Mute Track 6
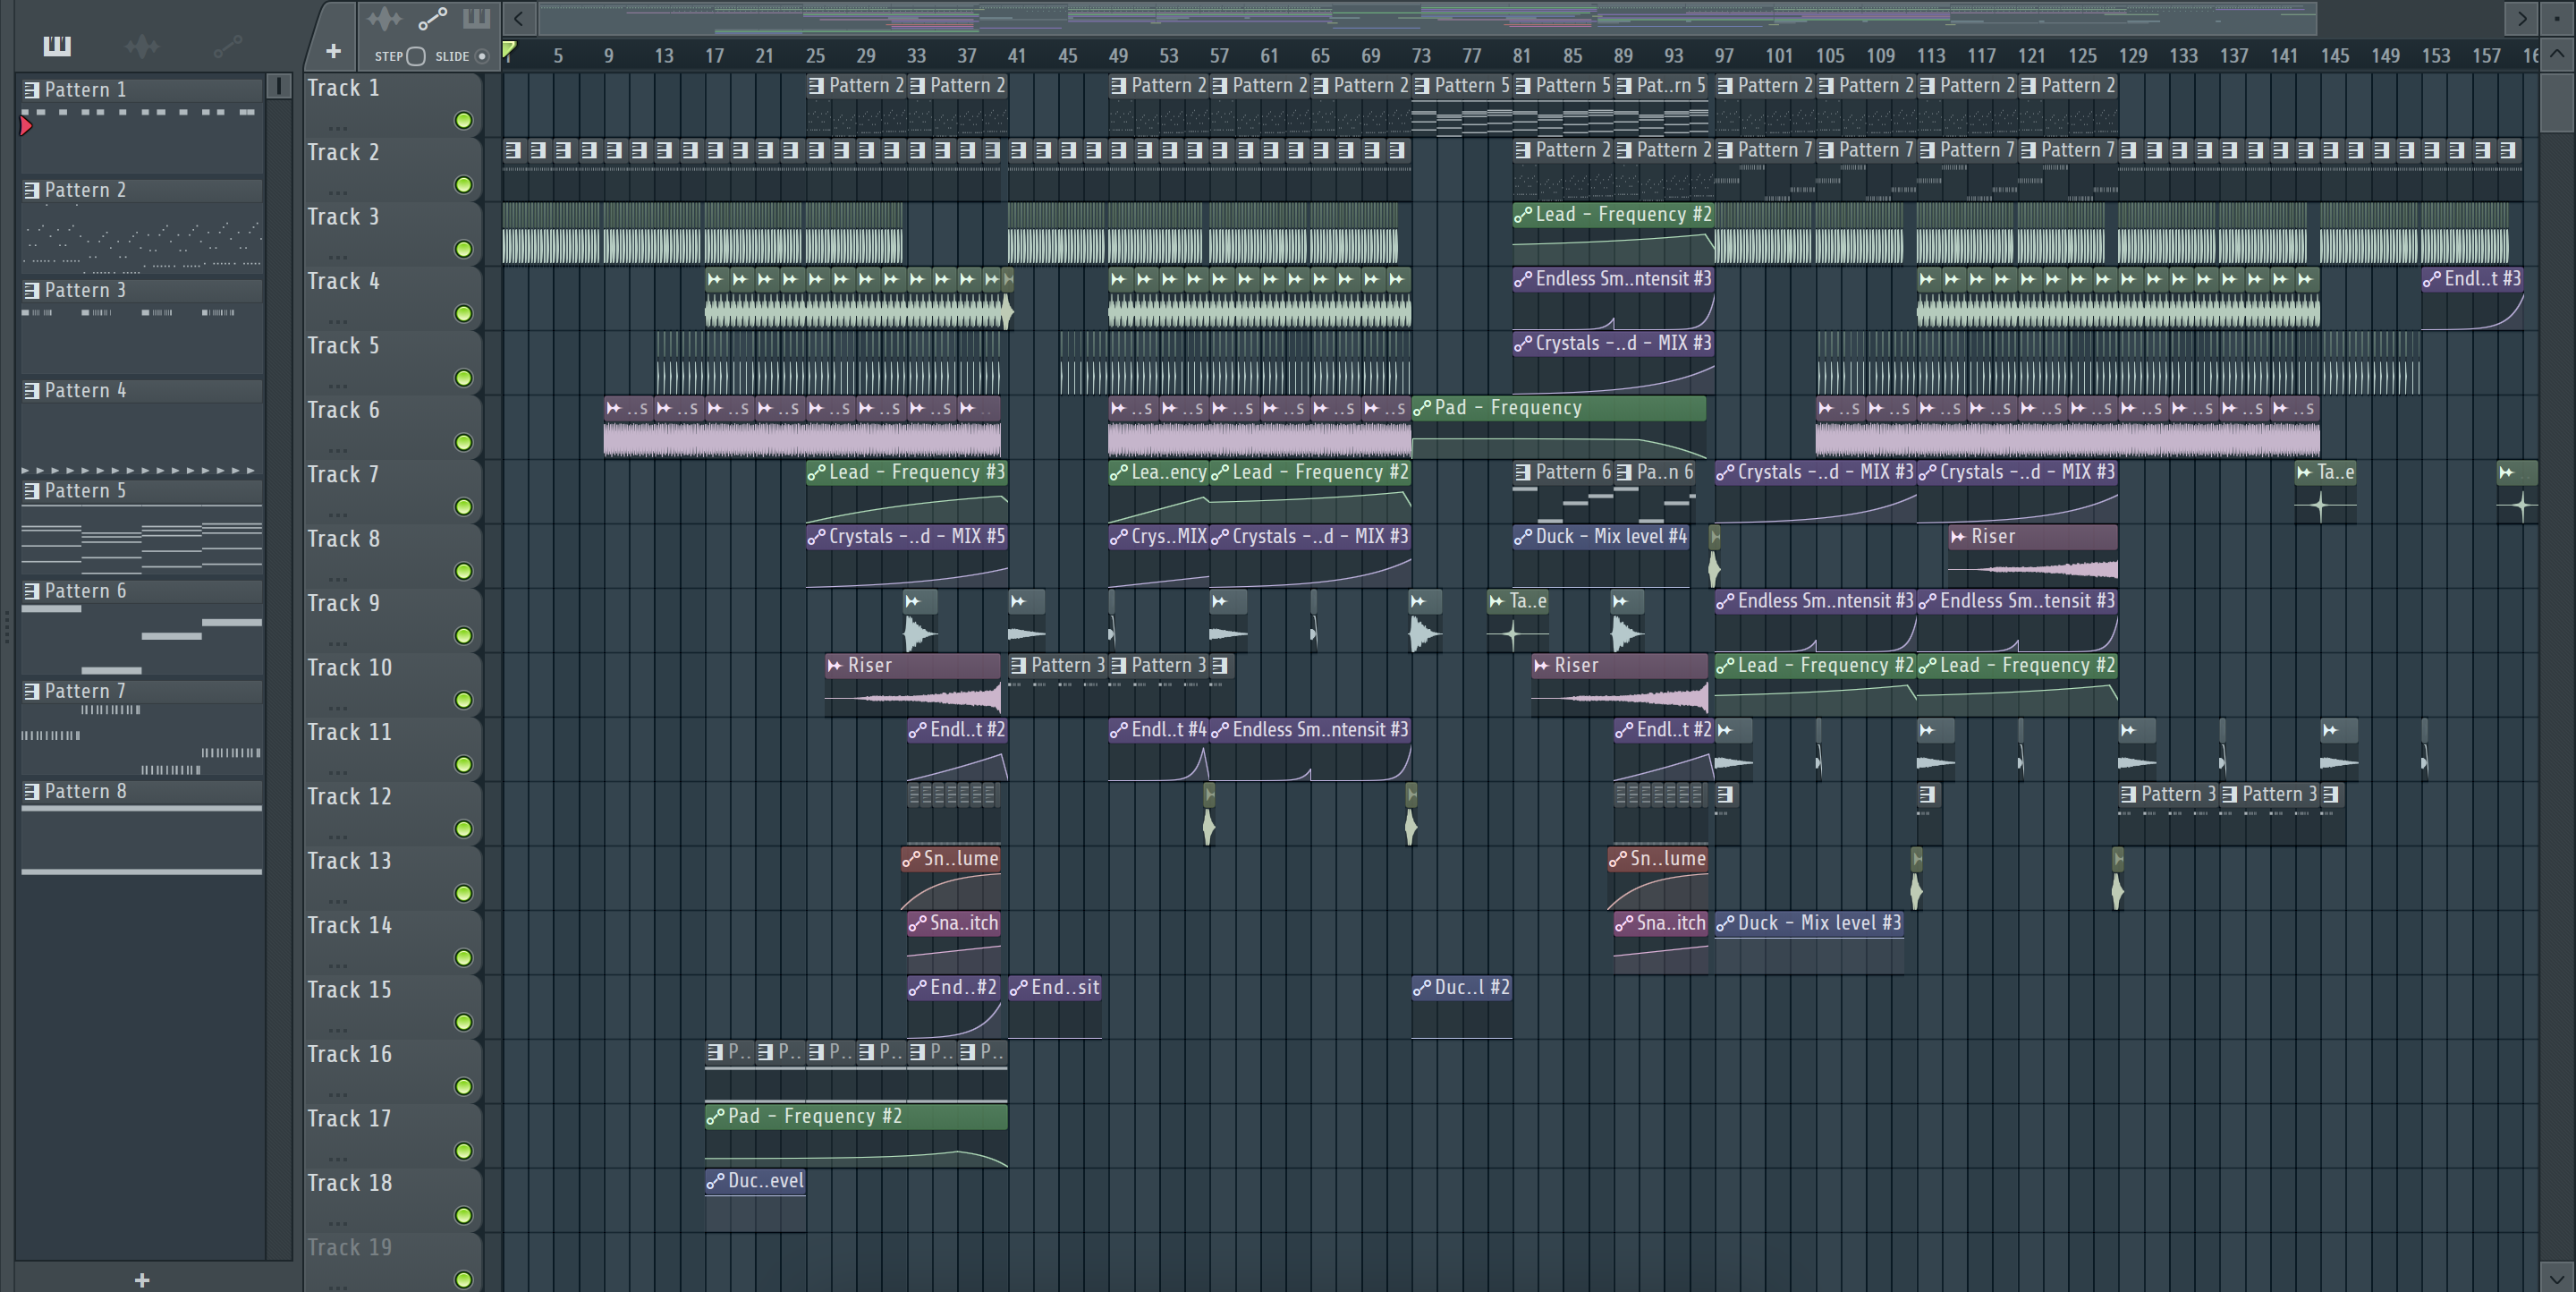The height and width of the screenshot is (1292, 2576). coord(463,442)
